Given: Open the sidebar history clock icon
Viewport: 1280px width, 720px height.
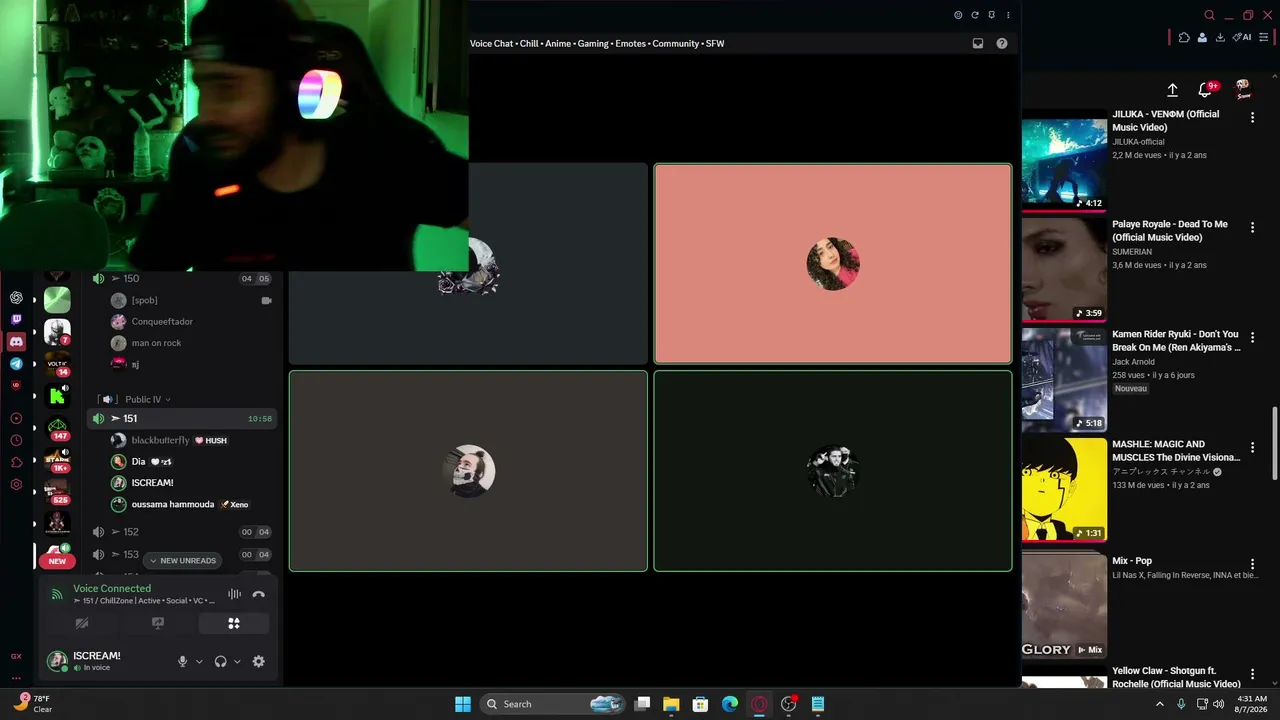Looking at the screenshot, I should [16, 440].
